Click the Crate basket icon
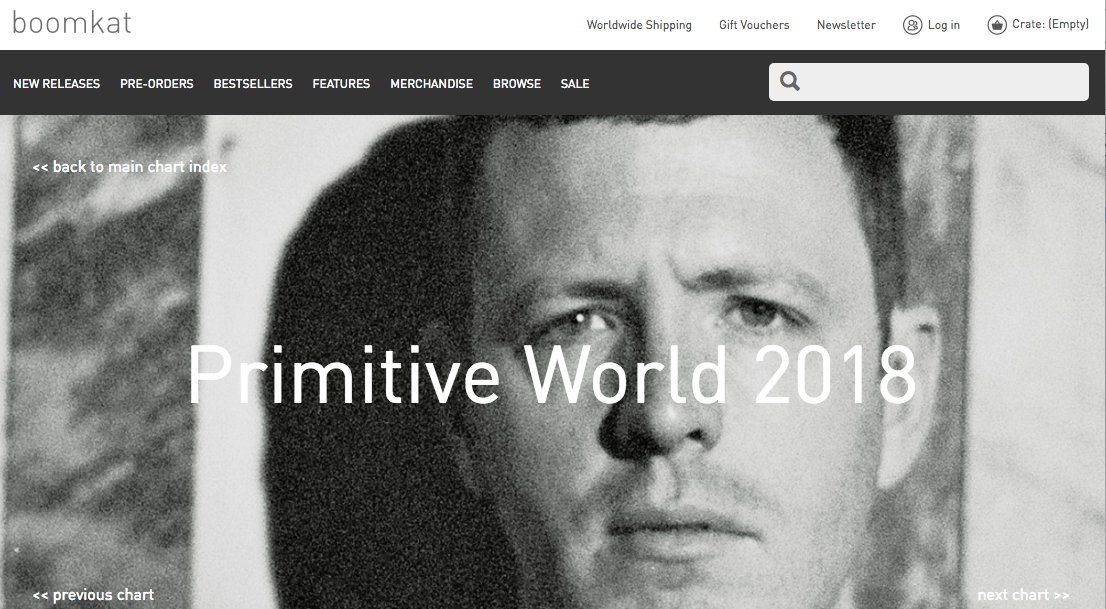The height and width of the screenshot is (609, 1106). click(x=997, y=25)
